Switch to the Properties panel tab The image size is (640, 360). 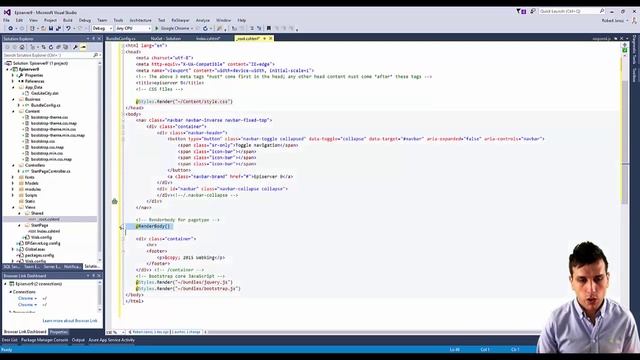pos(59,332)
